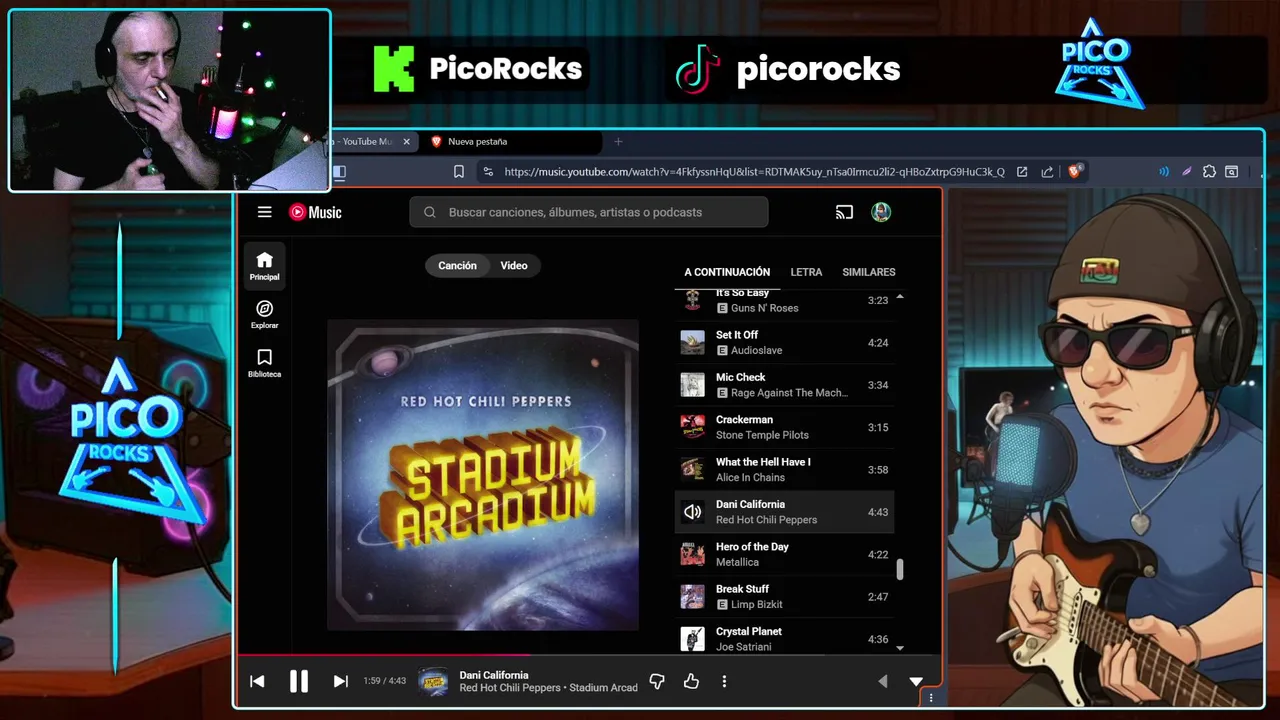The image size is (1280, 720).
Task: Open the SIMILARES tab
Action: point(869,272)
